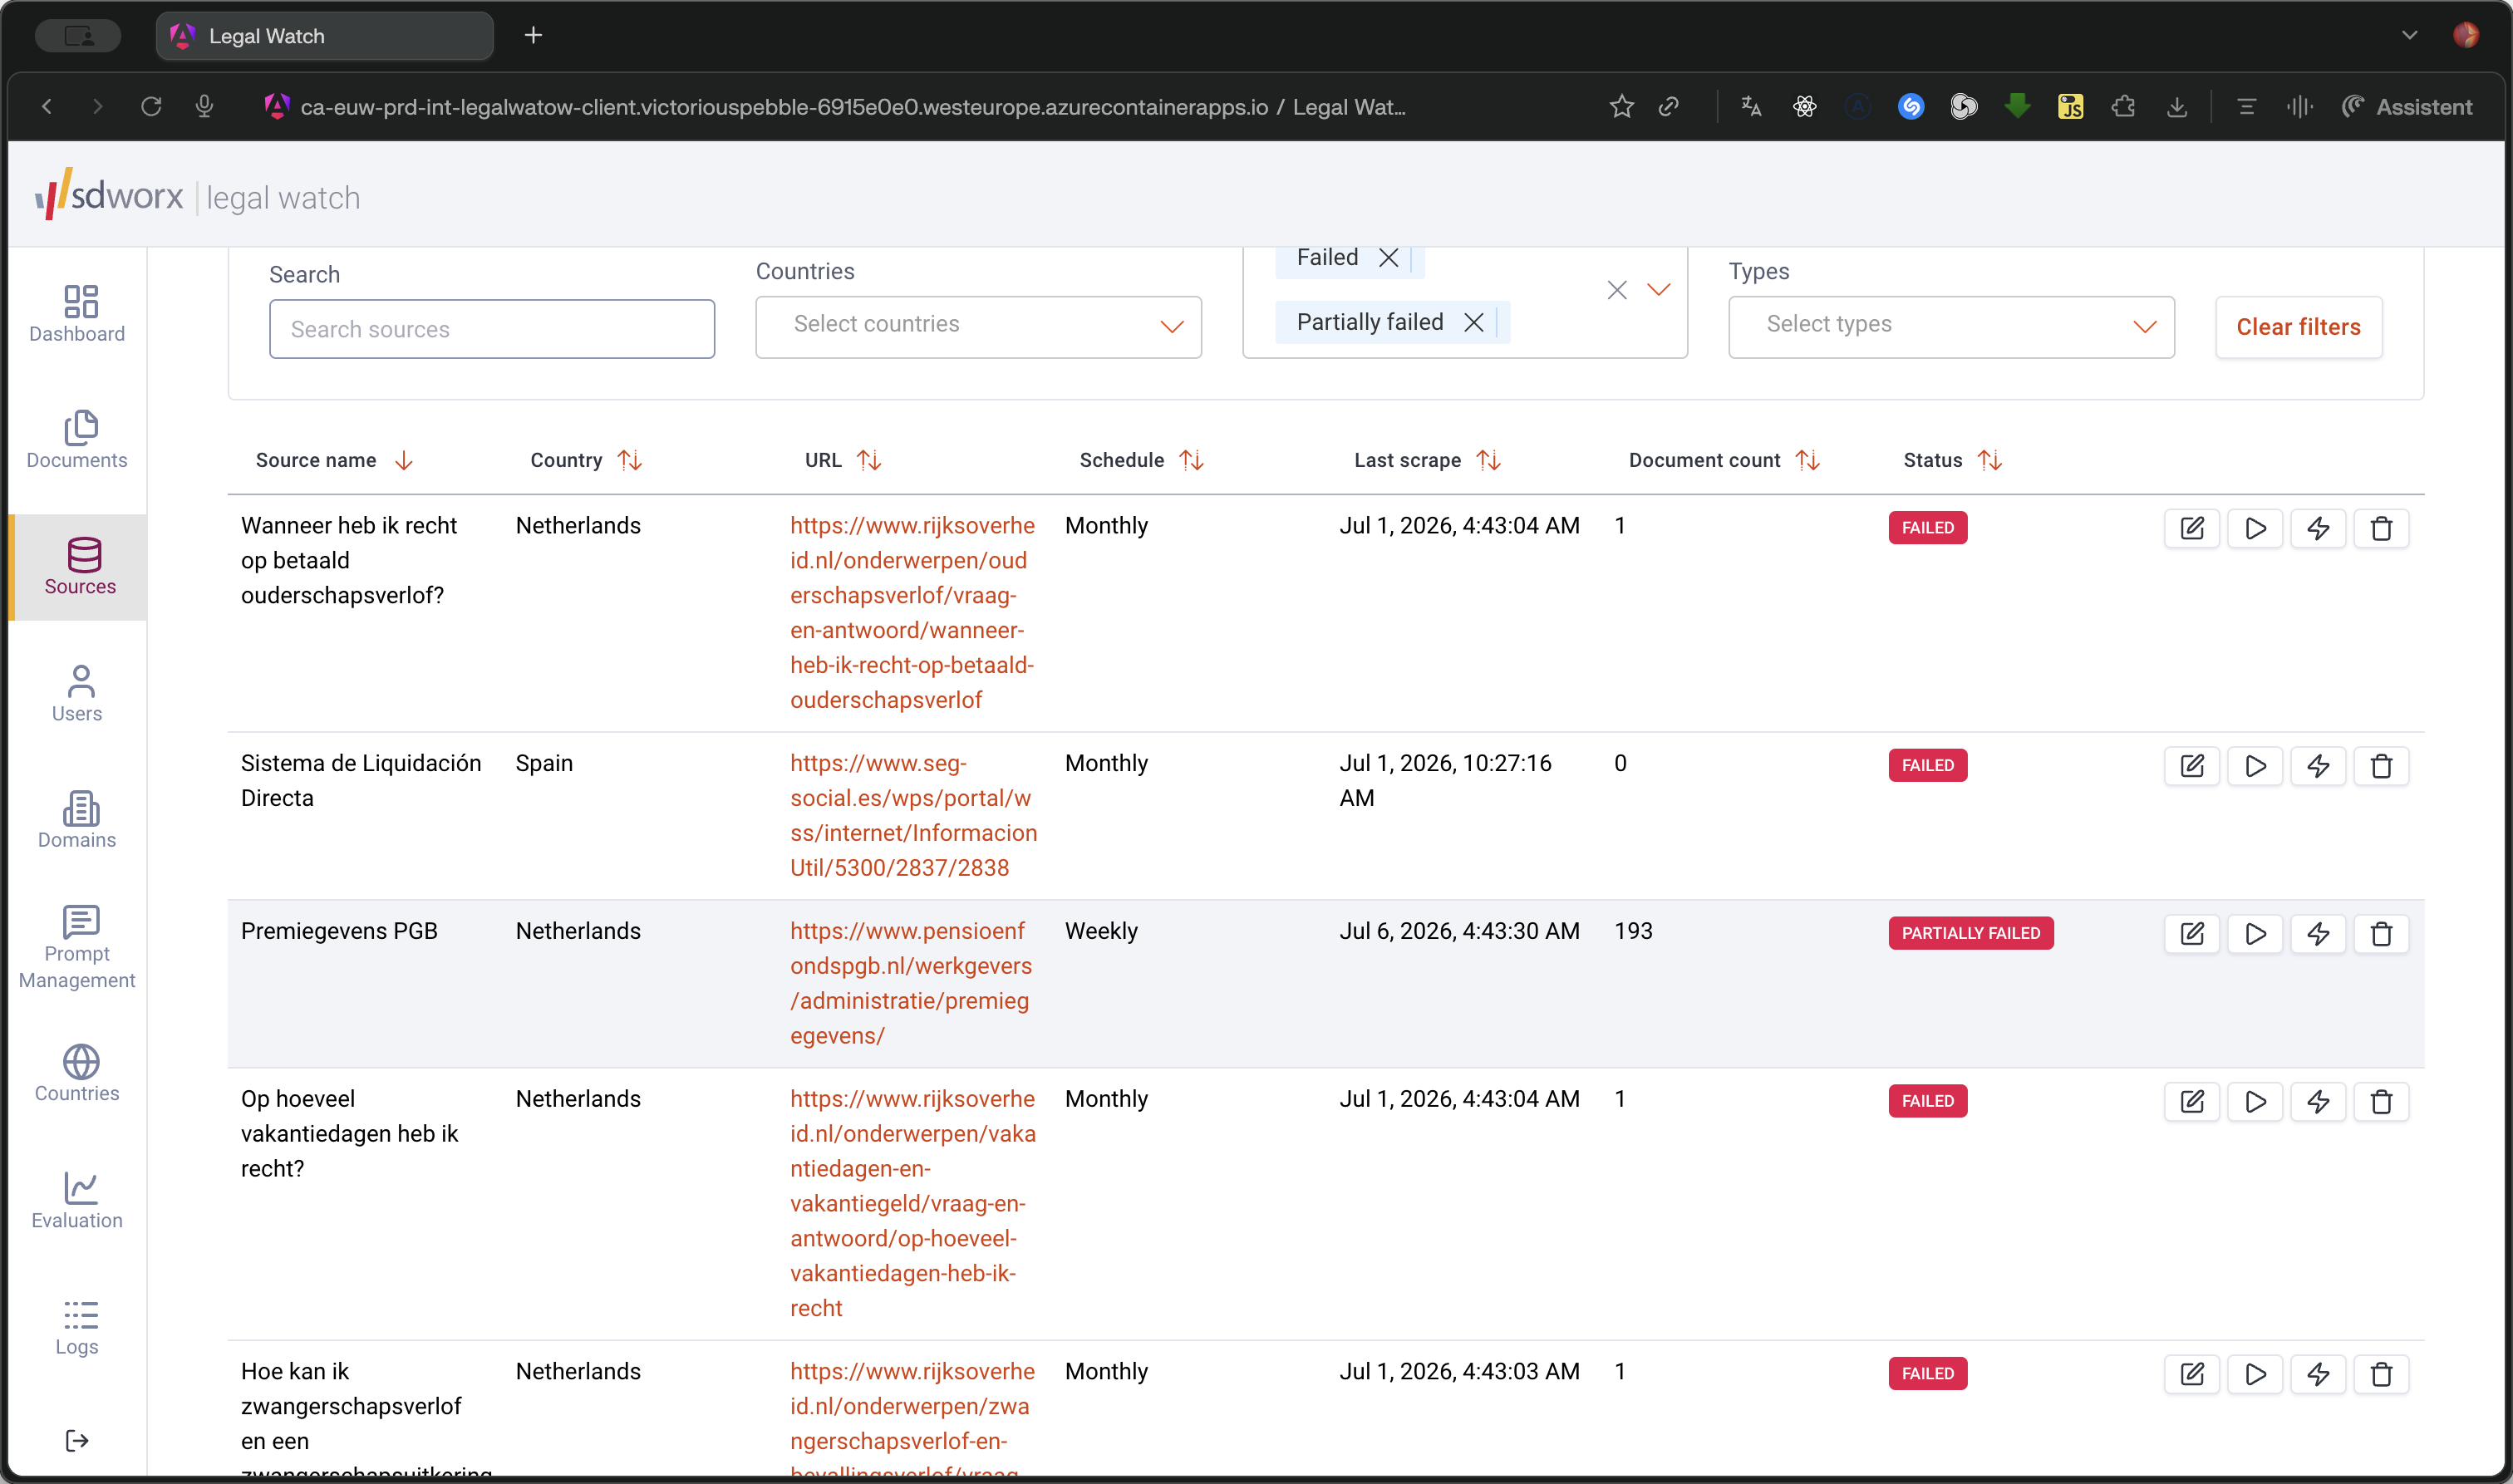The width and height of the screenshot is (2513, 1484).
Task: Delete the Wanneer heb ik recht source
Action: (2381, 528)
